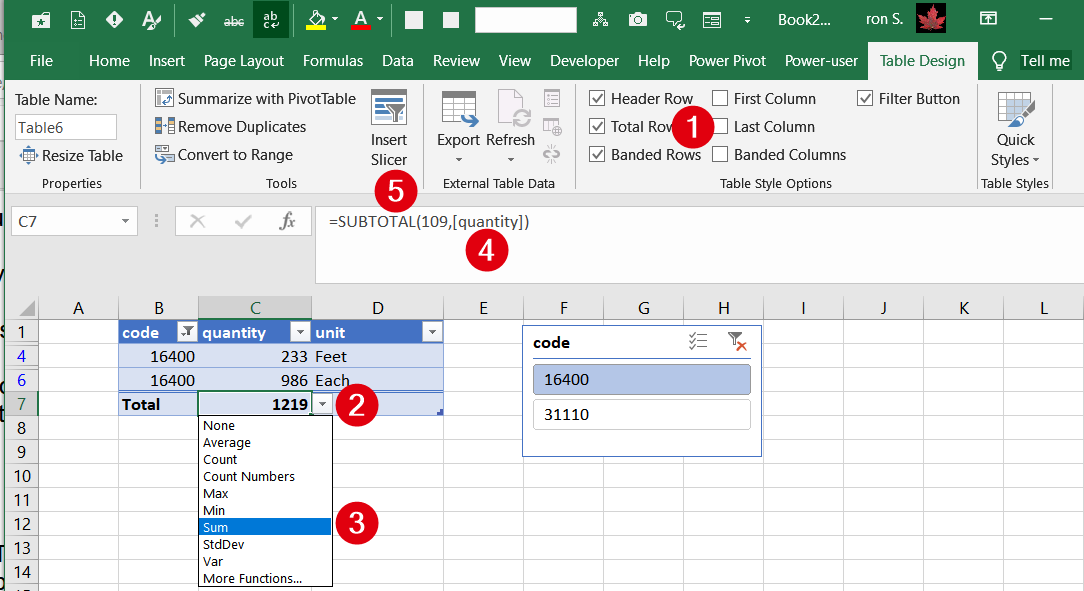
Task: Click the comment bubble icon in the title bar
Action: (675, 20)
